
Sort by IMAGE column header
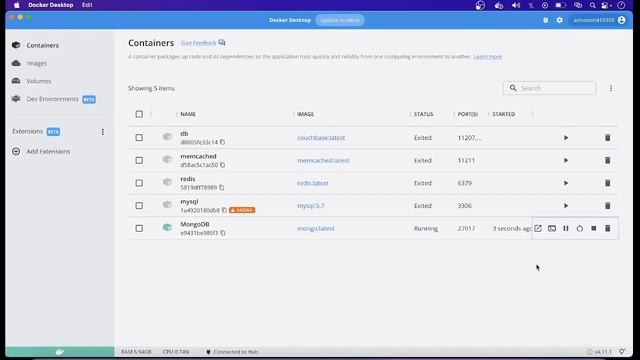[x=305, y=114]
